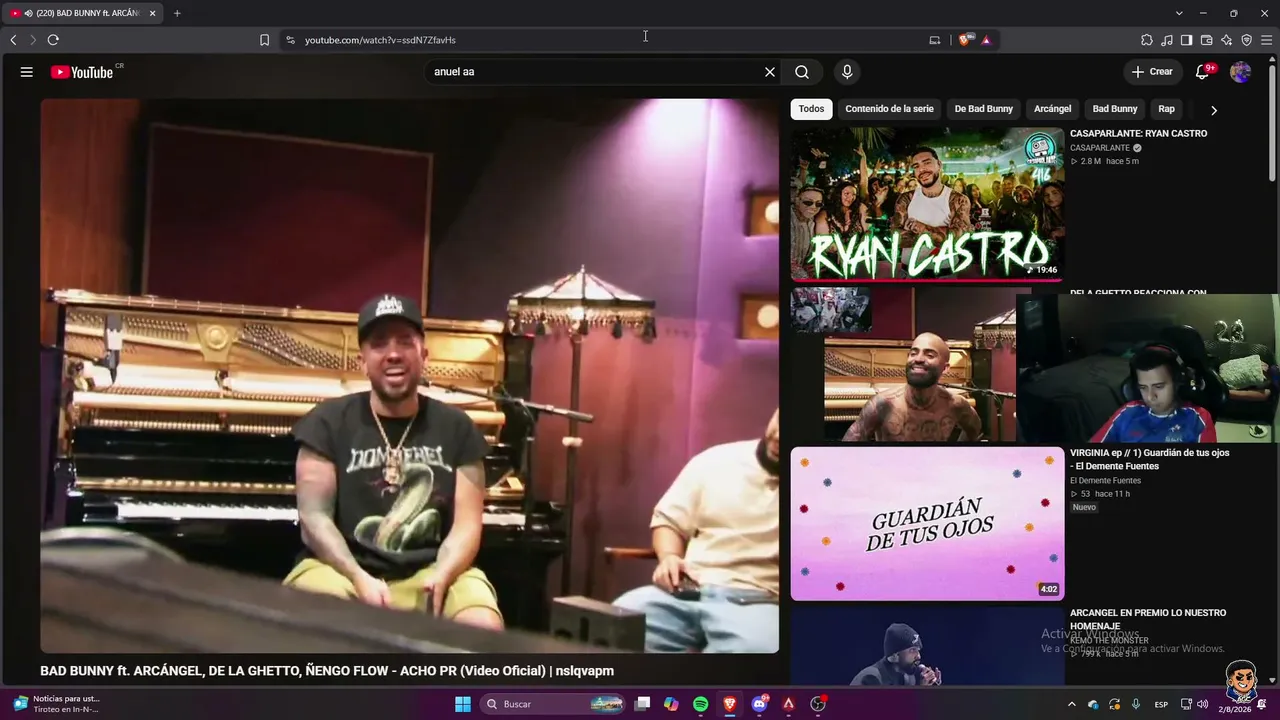Reload the page
1280x720 pixels.
tap(53, 40)
